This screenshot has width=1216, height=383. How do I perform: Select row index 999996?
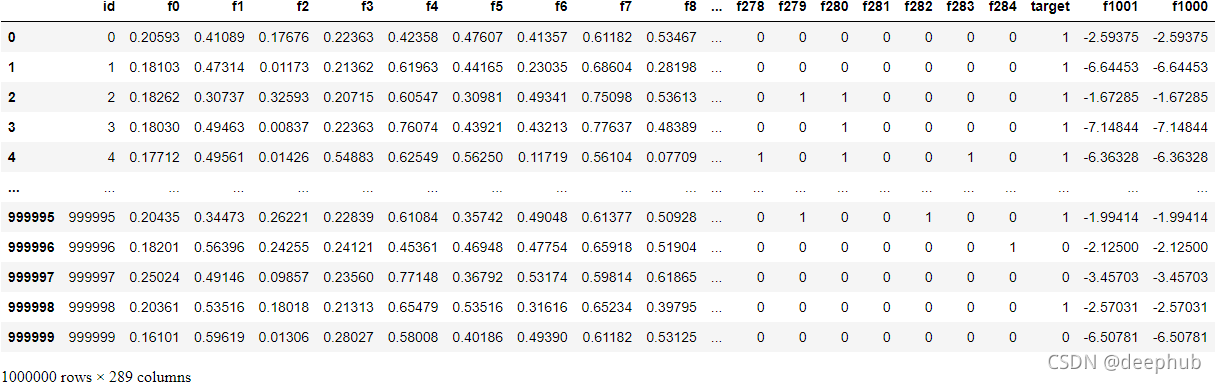pyautogui.click(x=29, y=247)
